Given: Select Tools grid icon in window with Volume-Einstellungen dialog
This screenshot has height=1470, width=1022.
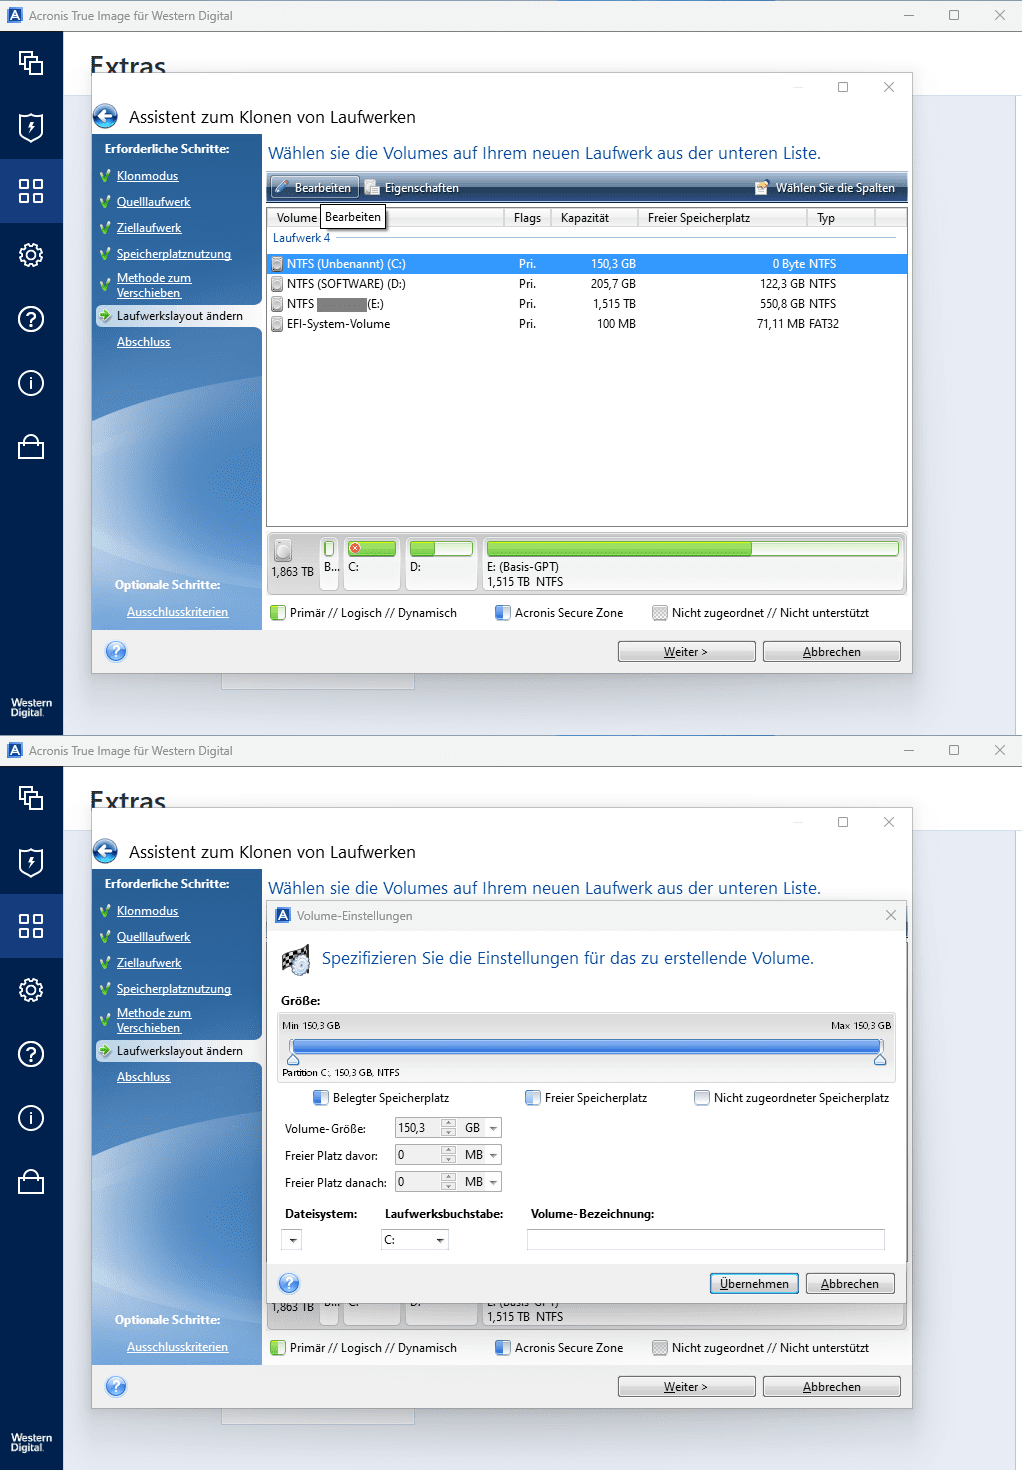Looking at the screenshot, I should click(31, 926).
